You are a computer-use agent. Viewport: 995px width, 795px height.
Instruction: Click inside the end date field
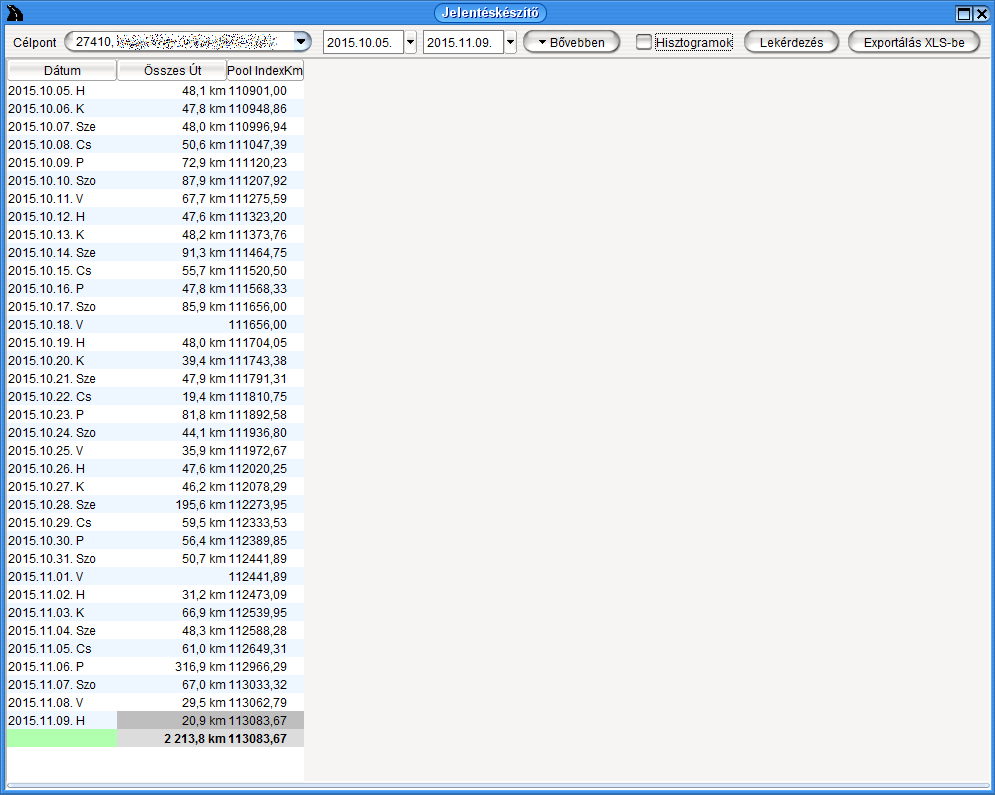[463, 43]
